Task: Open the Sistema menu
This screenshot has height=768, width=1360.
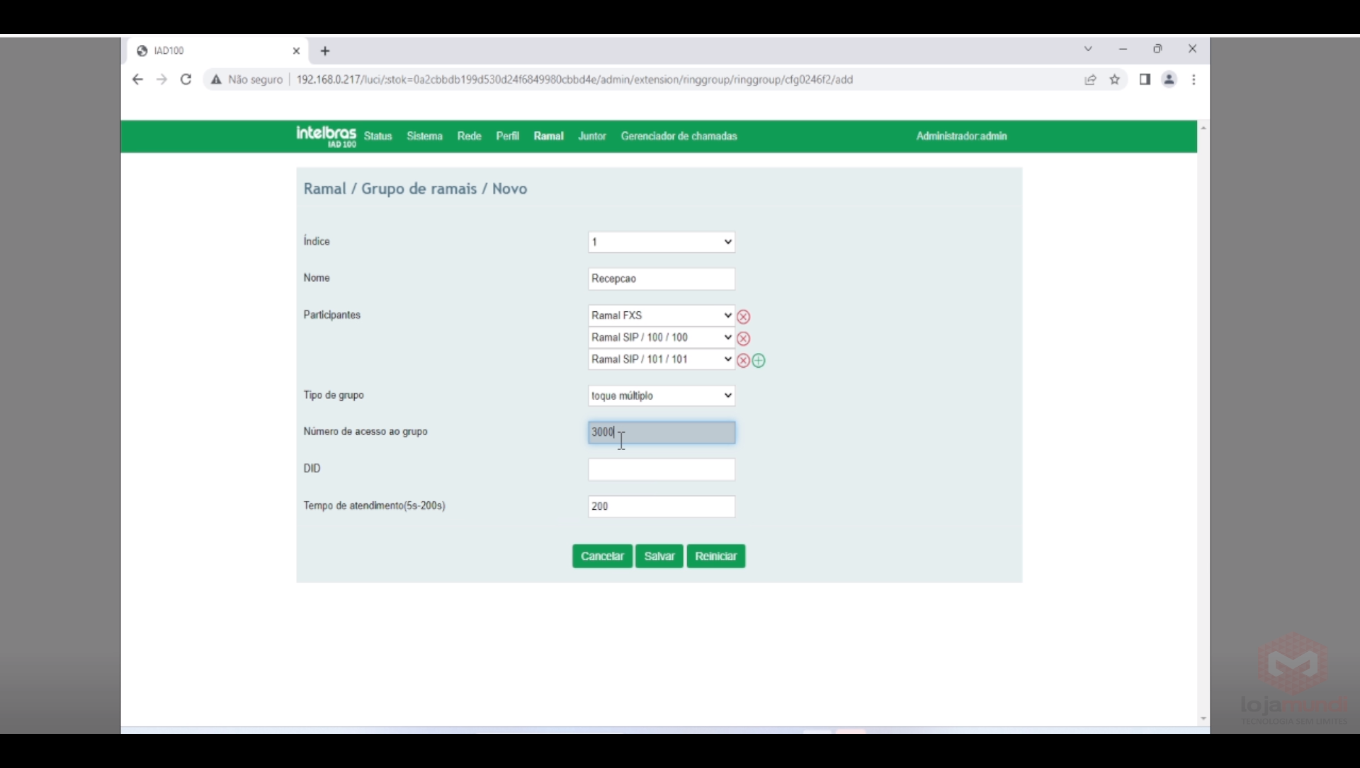Action: coord(425,136)
